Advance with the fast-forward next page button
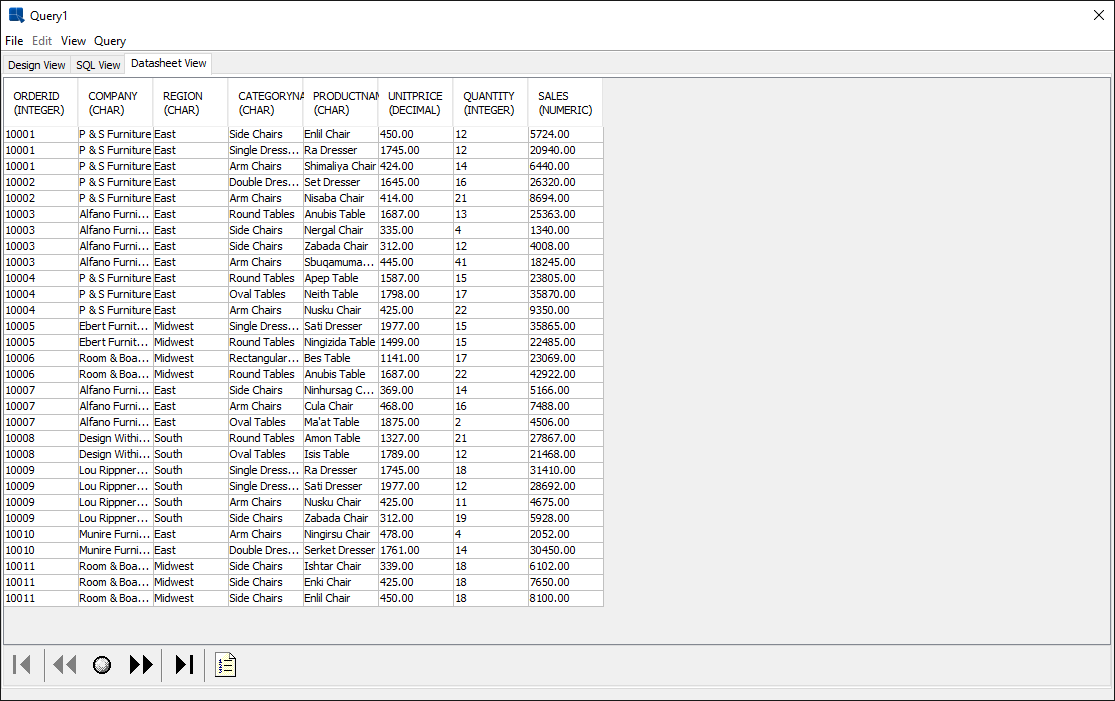This screenshot has height=701, width=1115. [141, 665]
